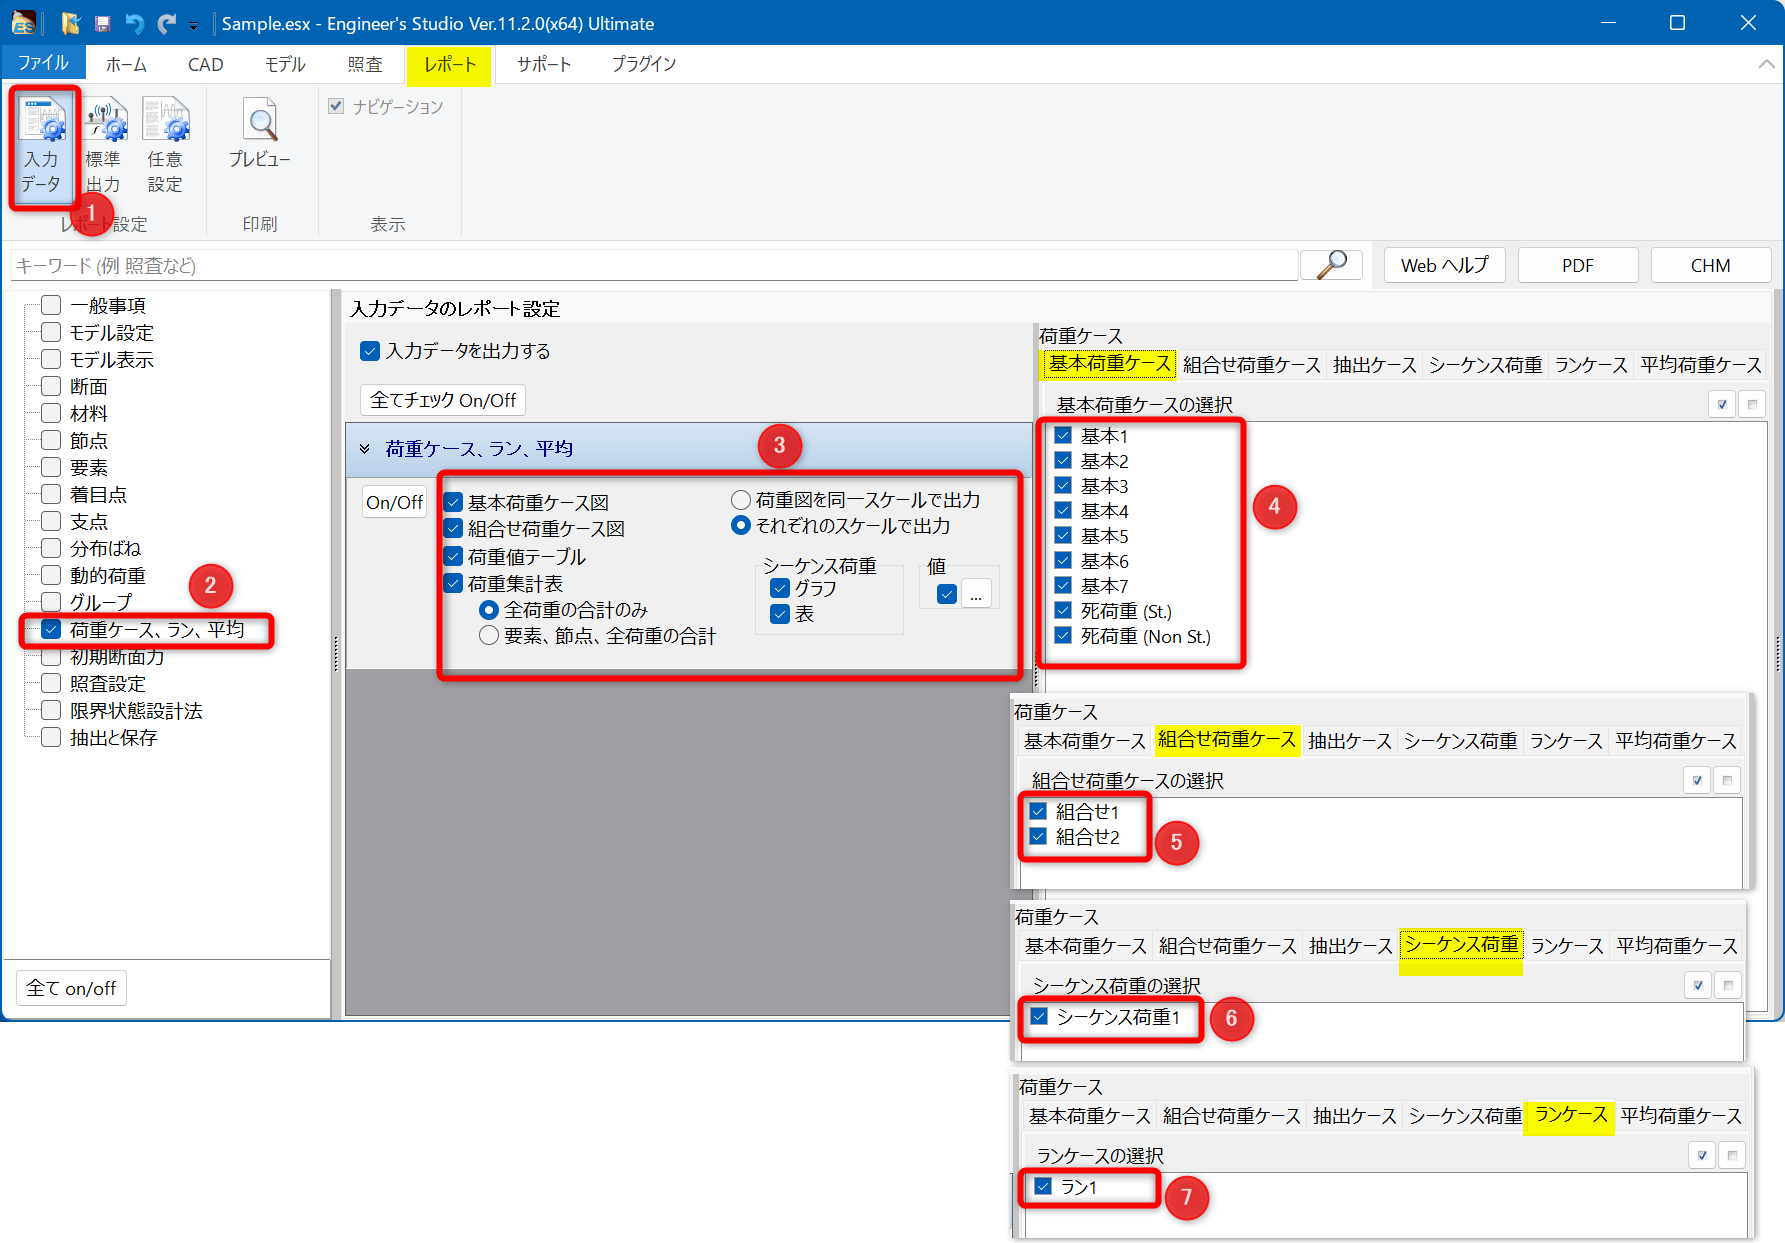Open PDF help
Image resolution: width=1785 pixels, height=1243 pixels.
(1578, 265)
